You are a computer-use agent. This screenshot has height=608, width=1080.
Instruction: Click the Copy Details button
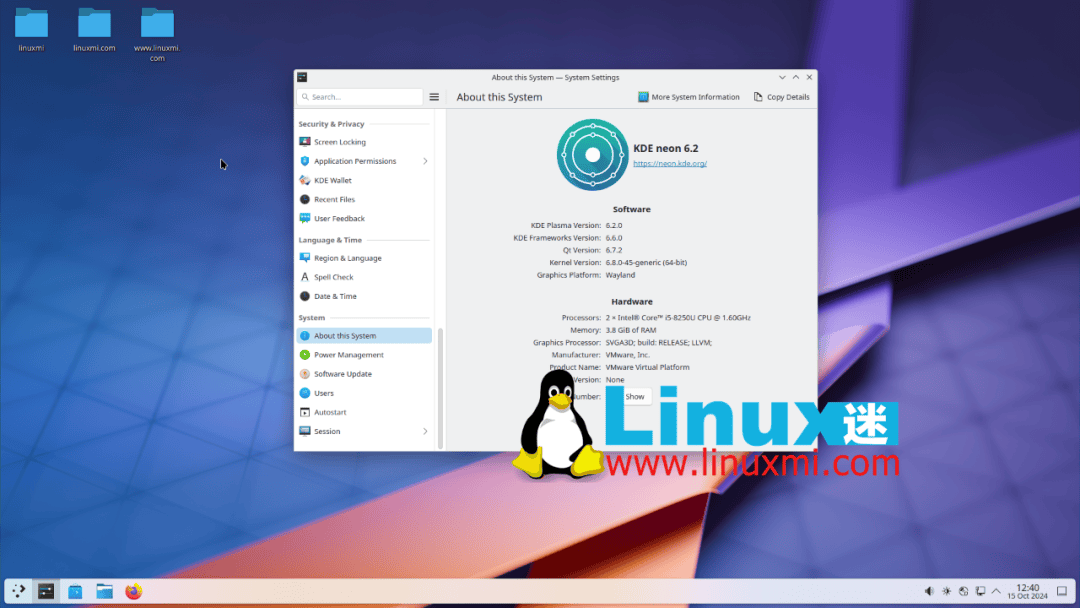pyautogui.click(x=781, y=97)
